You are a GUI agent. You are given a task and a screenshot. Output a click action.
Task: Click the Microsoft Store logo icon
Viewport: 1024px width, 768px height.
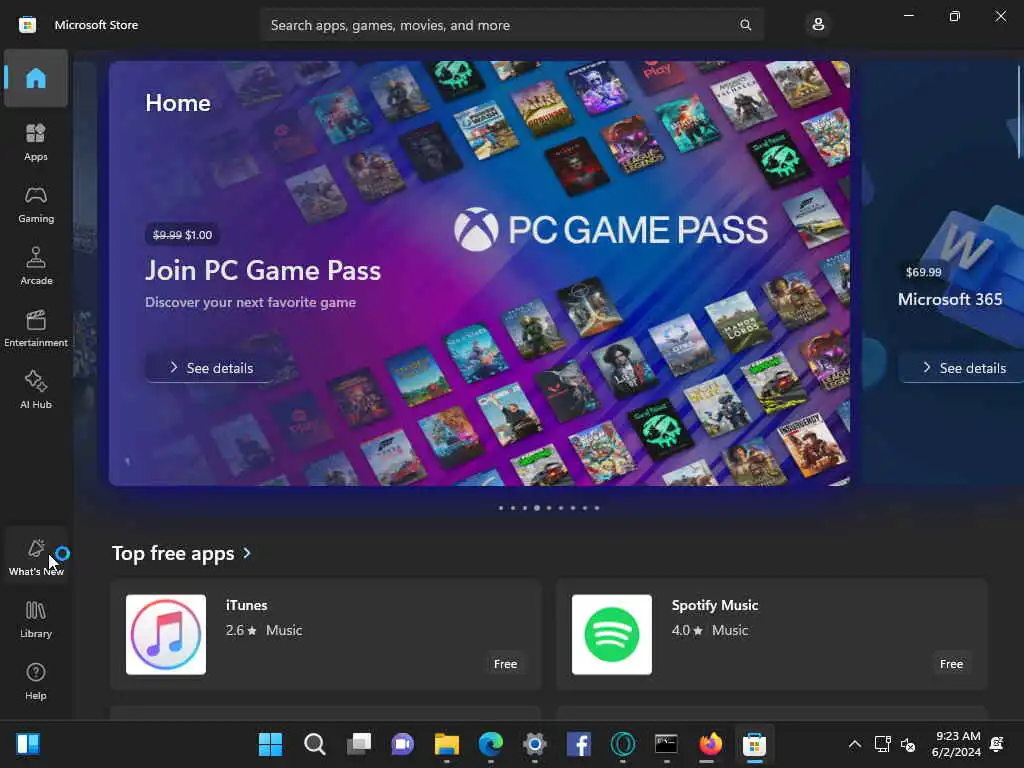tap(27, 25)
